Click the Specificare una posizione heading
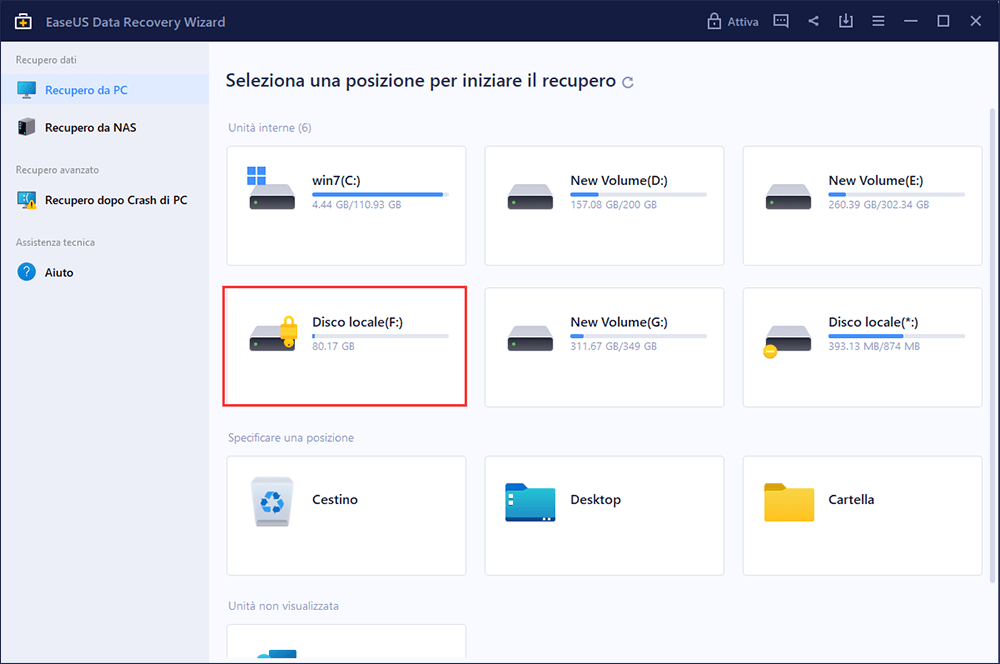Screen dimensions: 1000x664 coord(291,438)
